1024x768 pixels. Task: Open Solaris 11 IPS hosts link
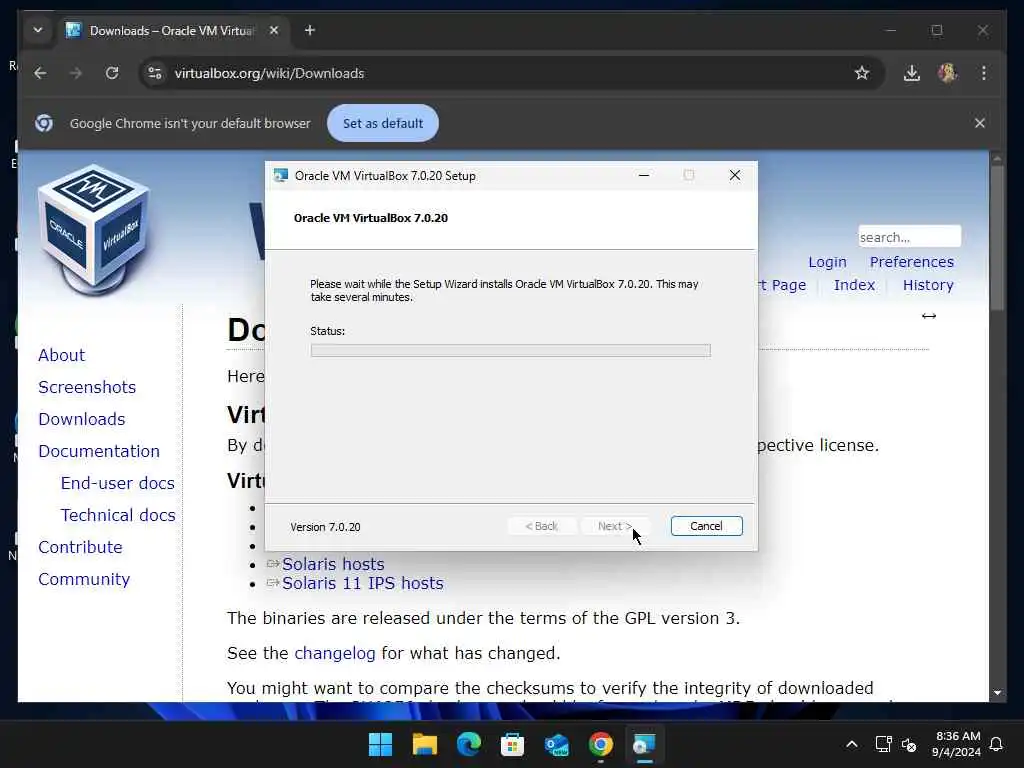coord(362,583)
